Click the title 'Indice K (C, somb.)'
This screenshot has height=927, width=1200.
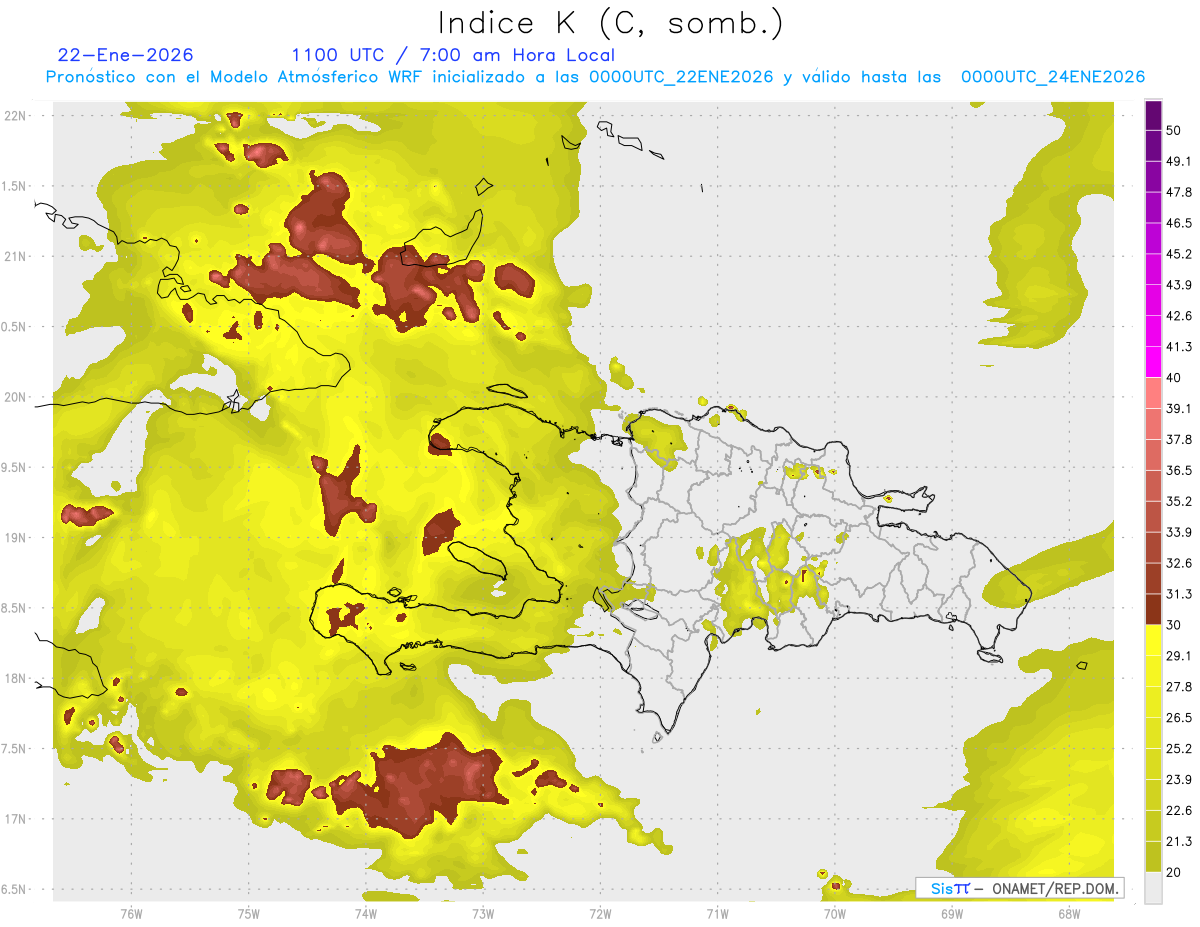click(x=611, y=23)
